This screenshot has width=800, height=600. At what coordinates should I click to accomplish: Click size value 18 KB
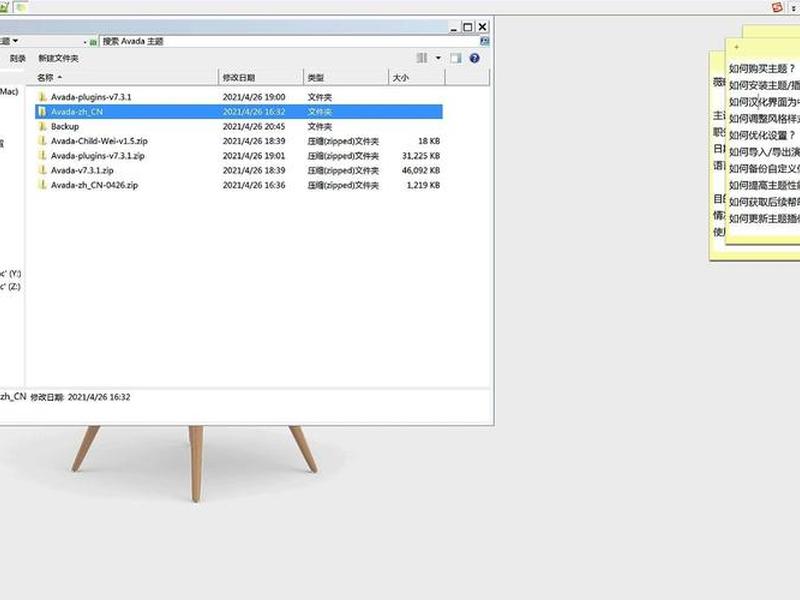429,141
